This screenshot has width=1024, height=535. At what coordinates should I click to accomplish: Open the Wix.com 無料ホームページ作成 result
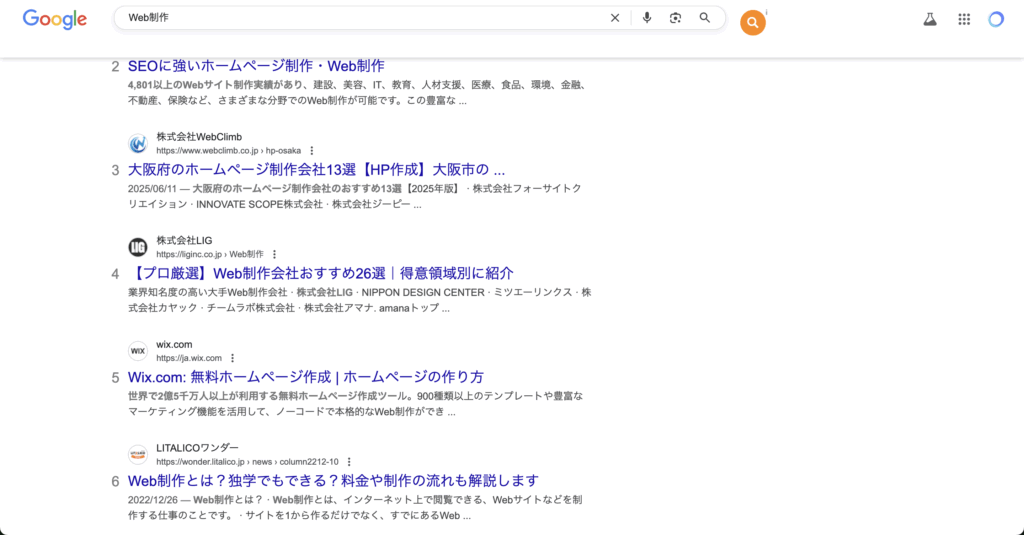tap(306, 377)
